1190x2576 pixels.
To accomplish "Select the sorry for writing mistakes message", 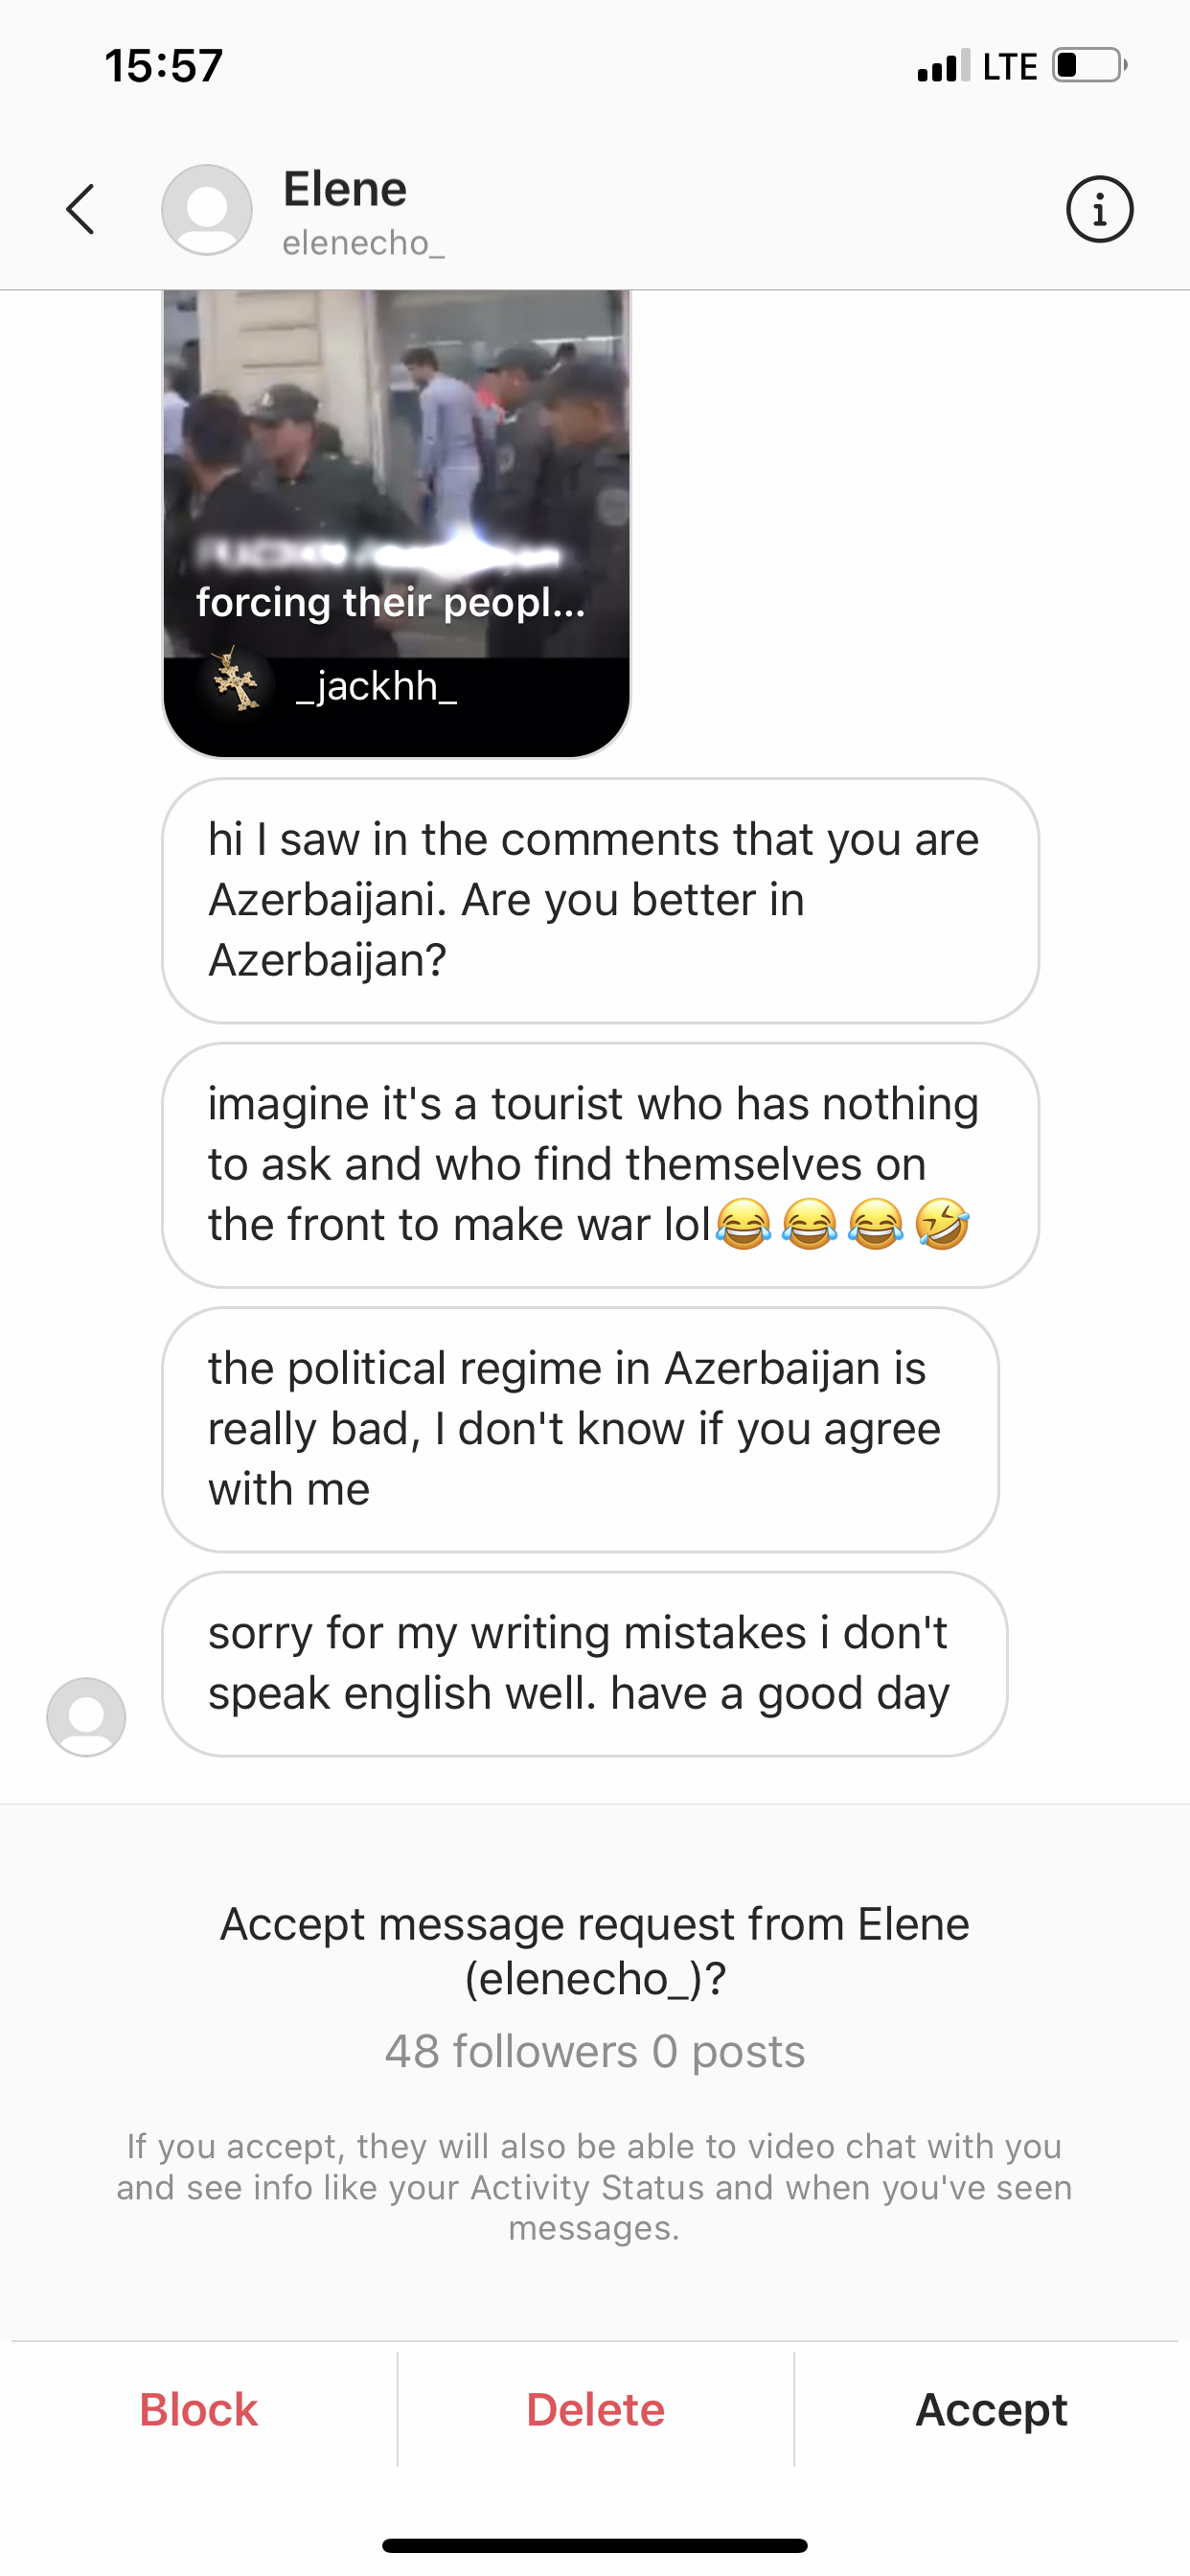I will point(584,1663).
